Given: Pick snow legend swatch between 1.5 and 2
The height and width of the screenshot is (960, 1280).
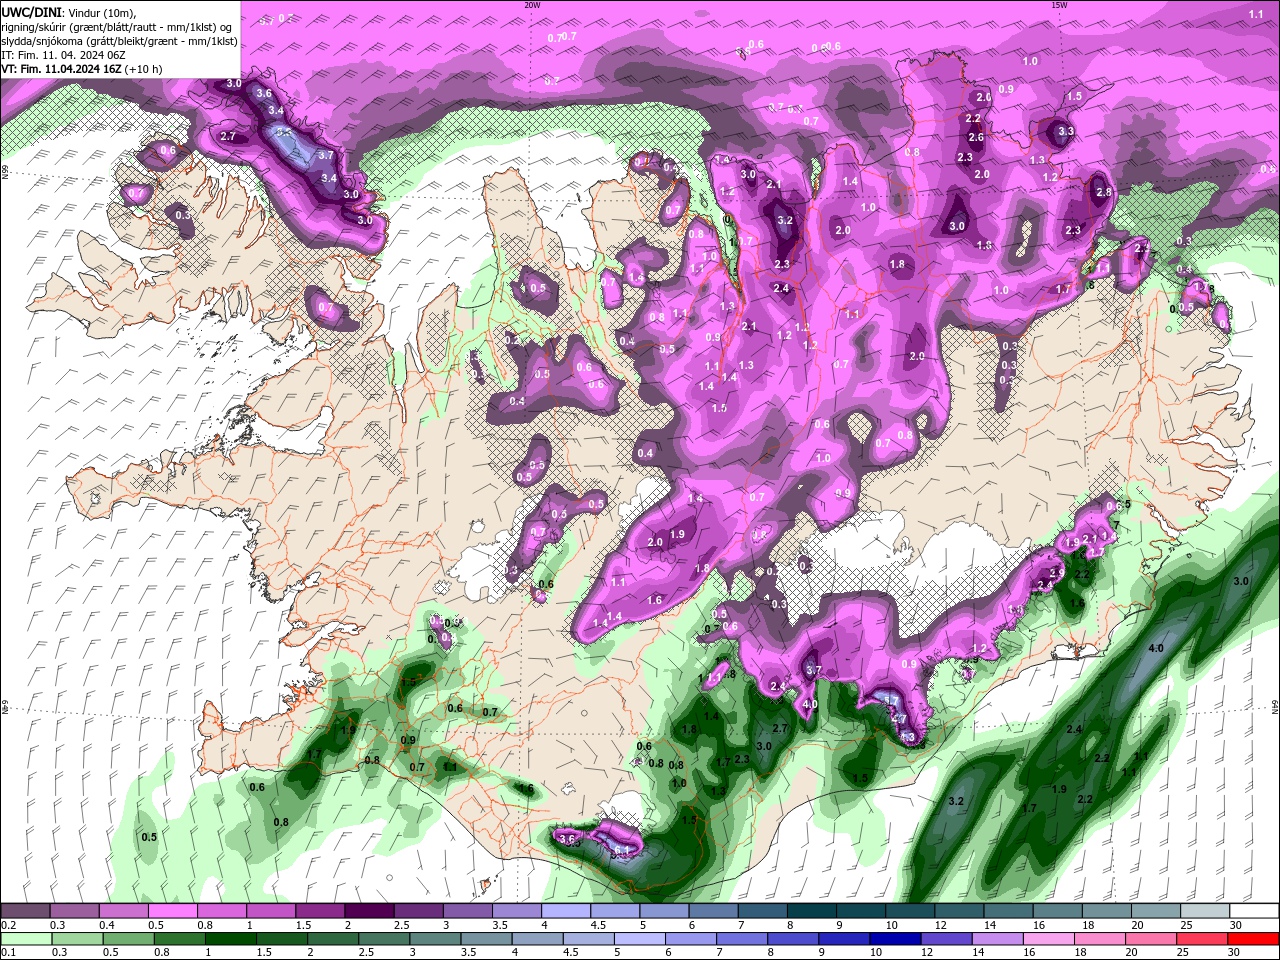Looking at the screenshot, I should pyautogui.click(x=321, y=911).
